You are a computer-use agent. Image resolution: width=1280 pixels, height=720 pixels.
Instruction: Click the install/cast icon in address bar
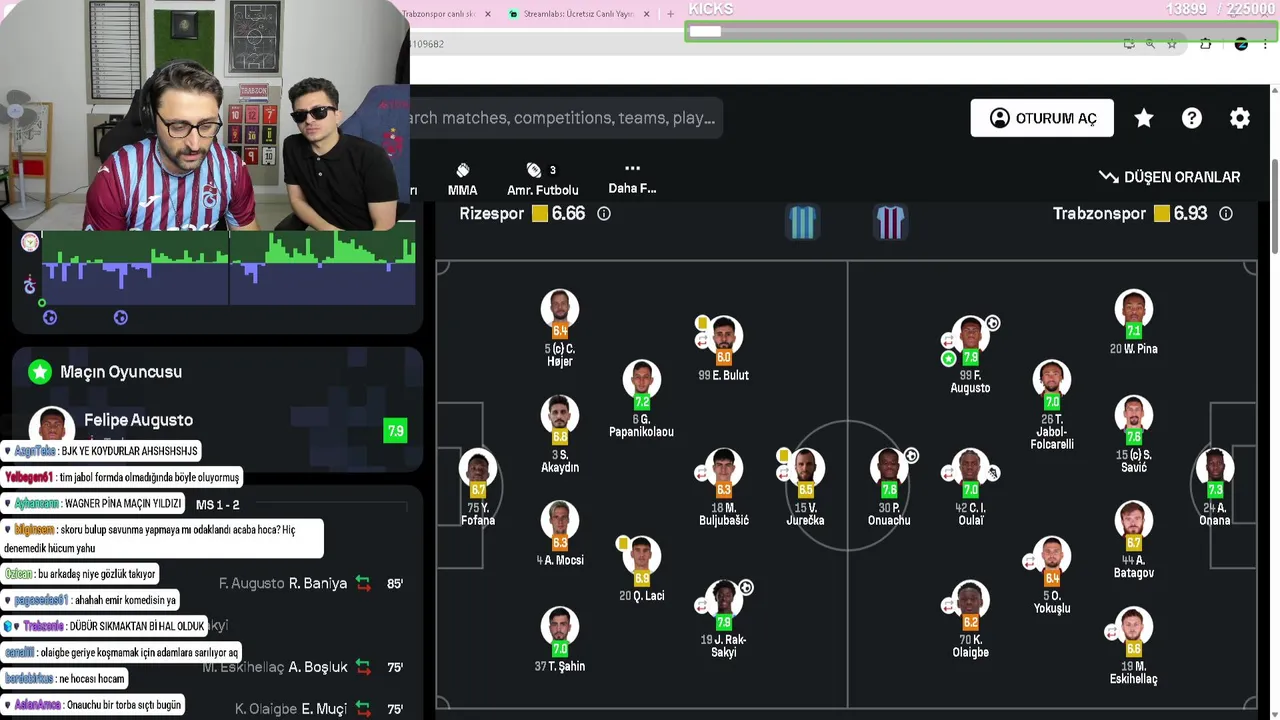click(1129, 44)
